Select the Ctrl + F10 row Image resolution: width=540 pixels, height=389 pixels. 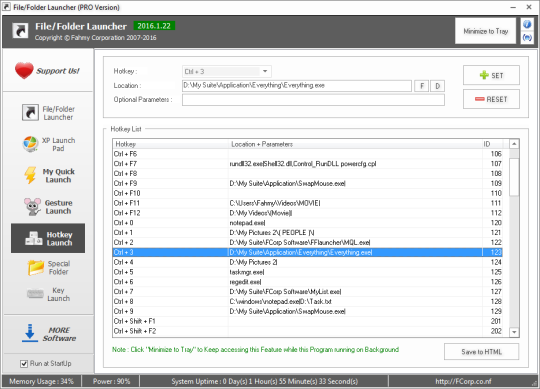pyautogui.click(x=308, y=193)
